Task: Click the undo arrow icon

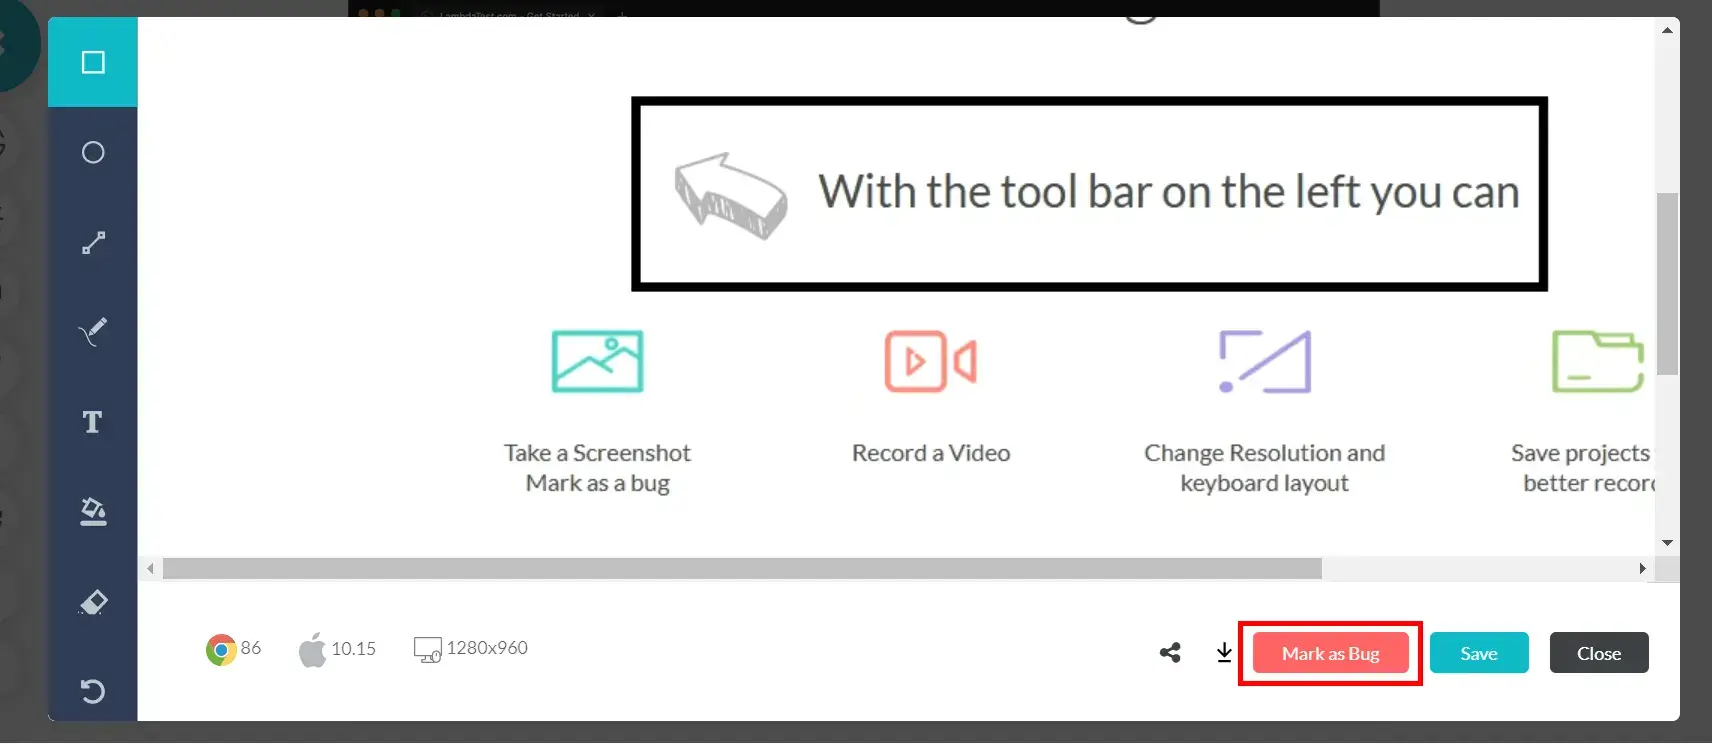Action: click(x=93, y=691)
